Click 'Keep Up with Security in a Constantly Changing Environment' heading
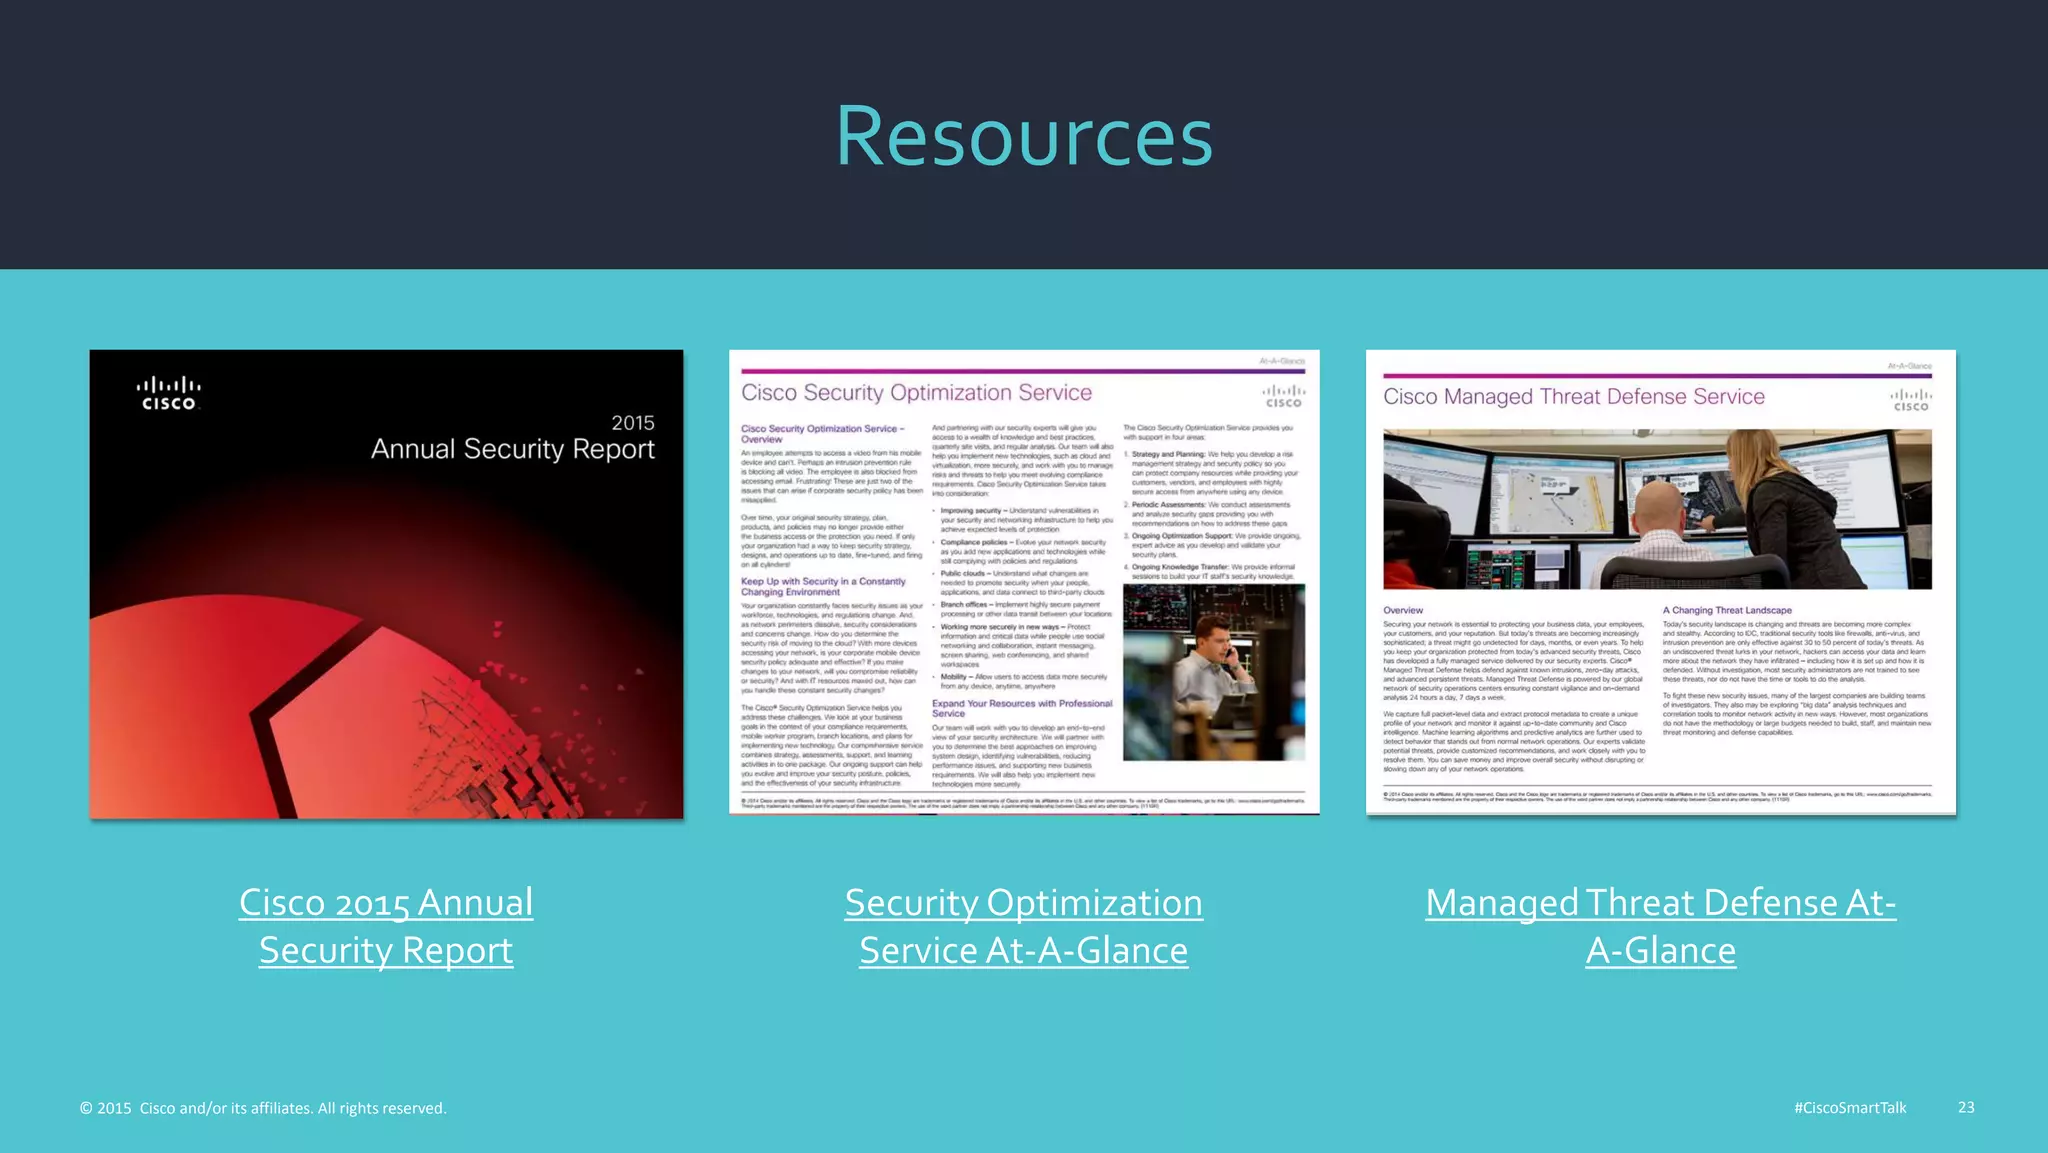 [x=823, y=586]
